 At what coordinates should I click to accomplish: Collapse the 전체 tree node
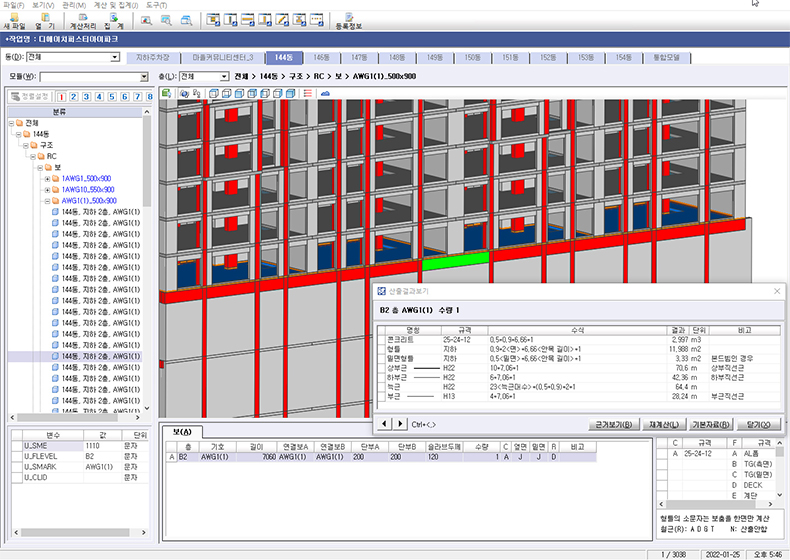coord(11,123)
